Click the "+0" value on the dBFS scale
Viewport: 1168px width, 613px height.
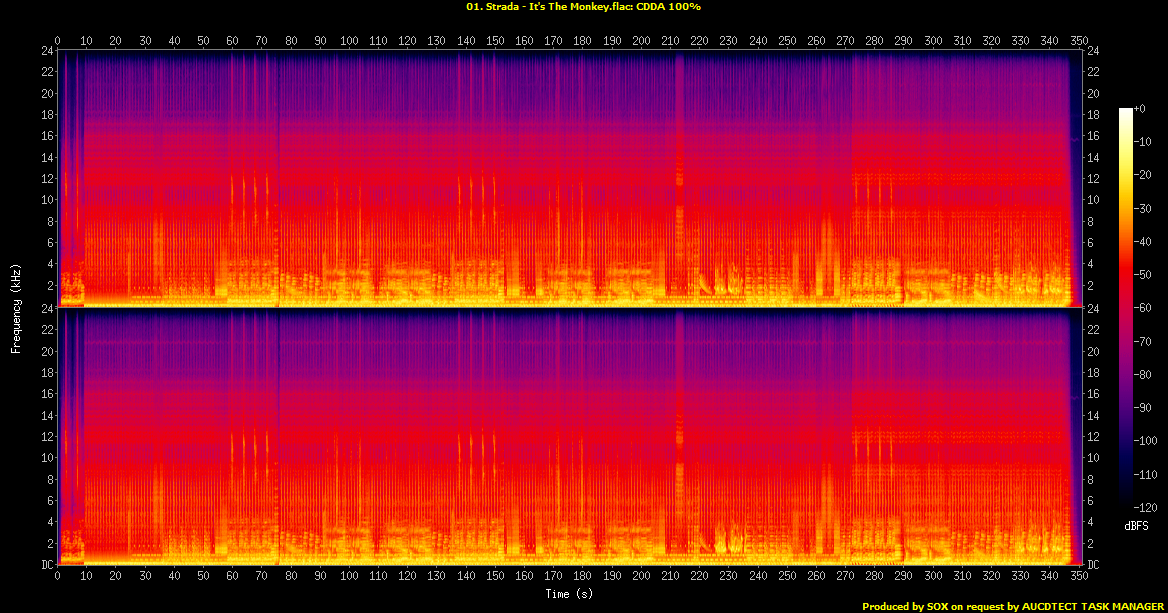(1140, 109)
